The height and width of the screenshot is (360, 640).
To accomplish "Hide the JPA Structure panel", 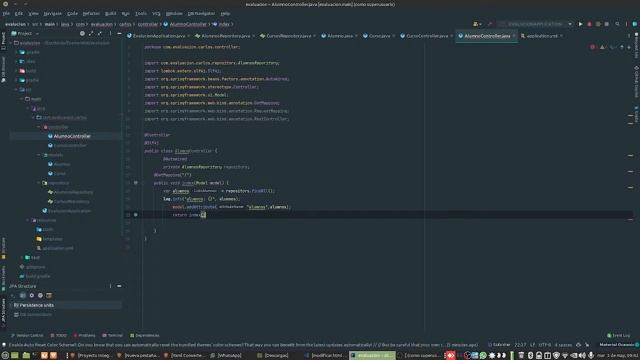I will [119, 286].
